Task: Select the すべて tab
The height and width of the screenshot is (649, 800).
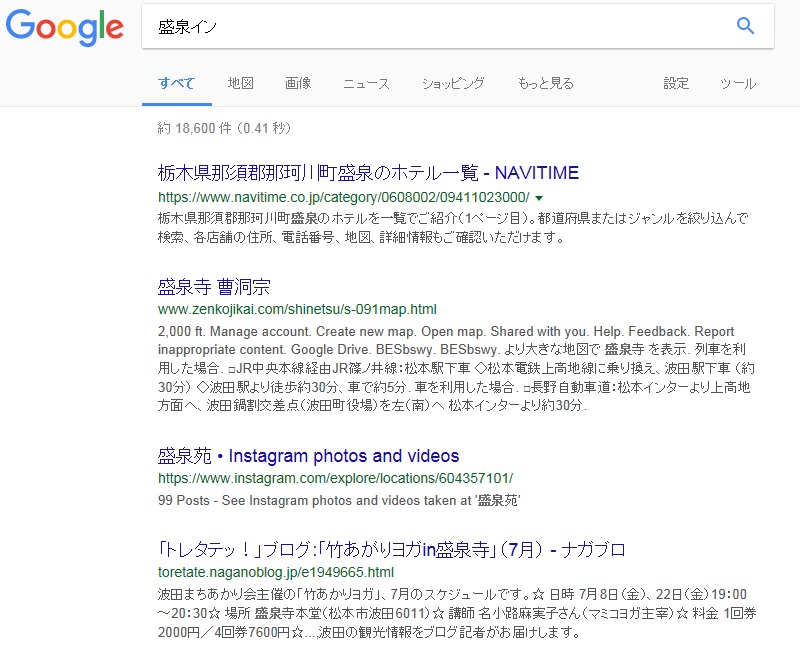Action: pyautogui.click(x=177, y=83)
